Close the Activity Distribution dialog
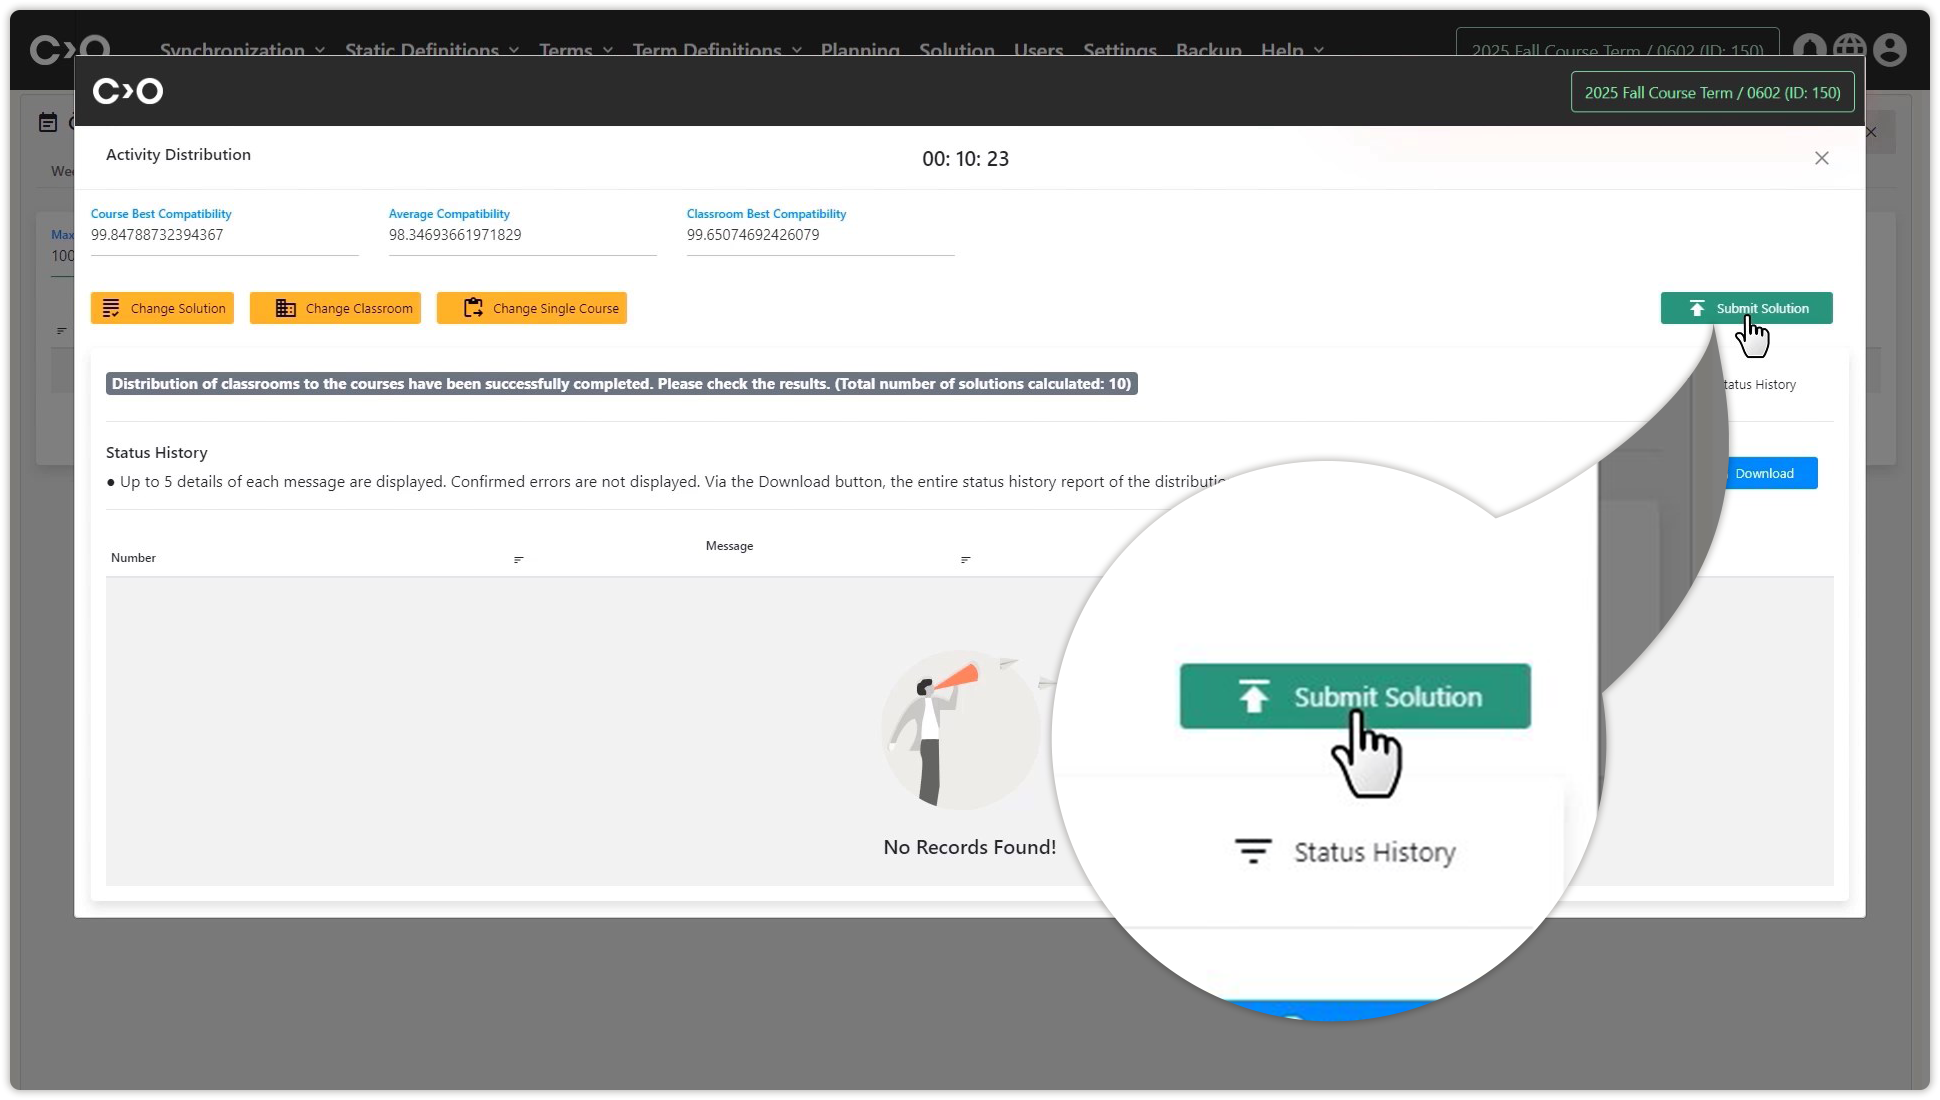This screenshot has height=1100, width=1940. (1821, 158)
